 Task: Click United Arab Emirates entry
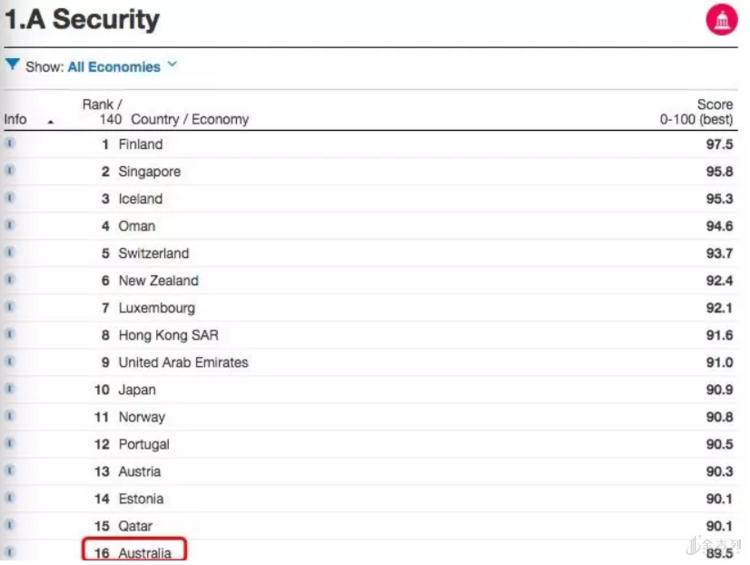[x=183, y=362]
